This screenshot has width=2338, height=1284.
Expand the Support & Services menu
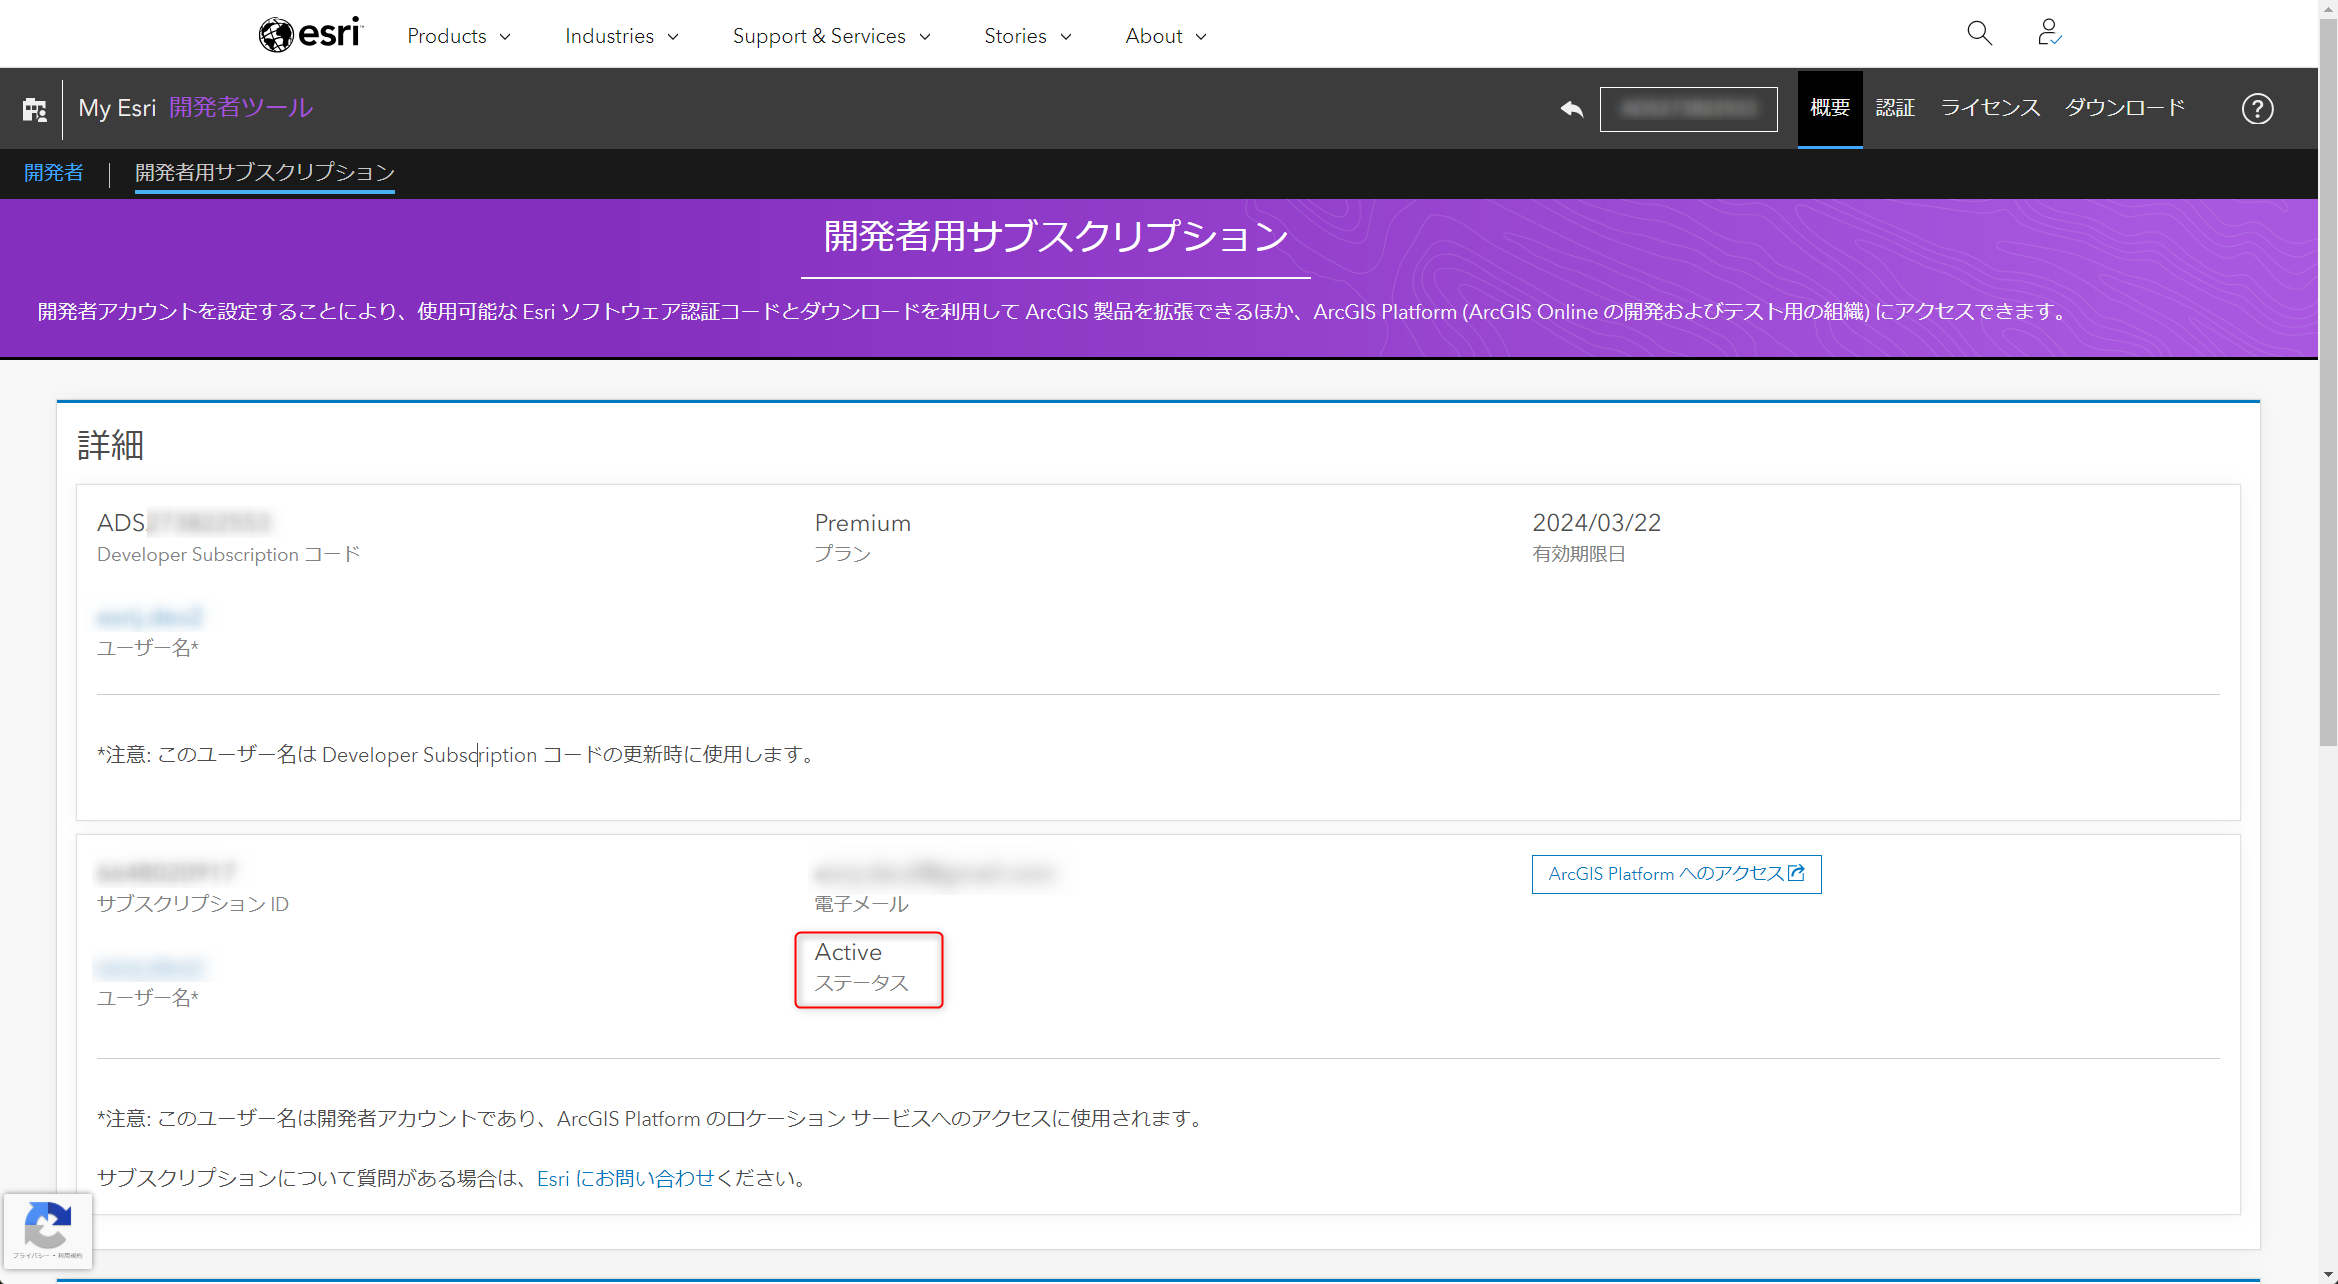(832, 36)
